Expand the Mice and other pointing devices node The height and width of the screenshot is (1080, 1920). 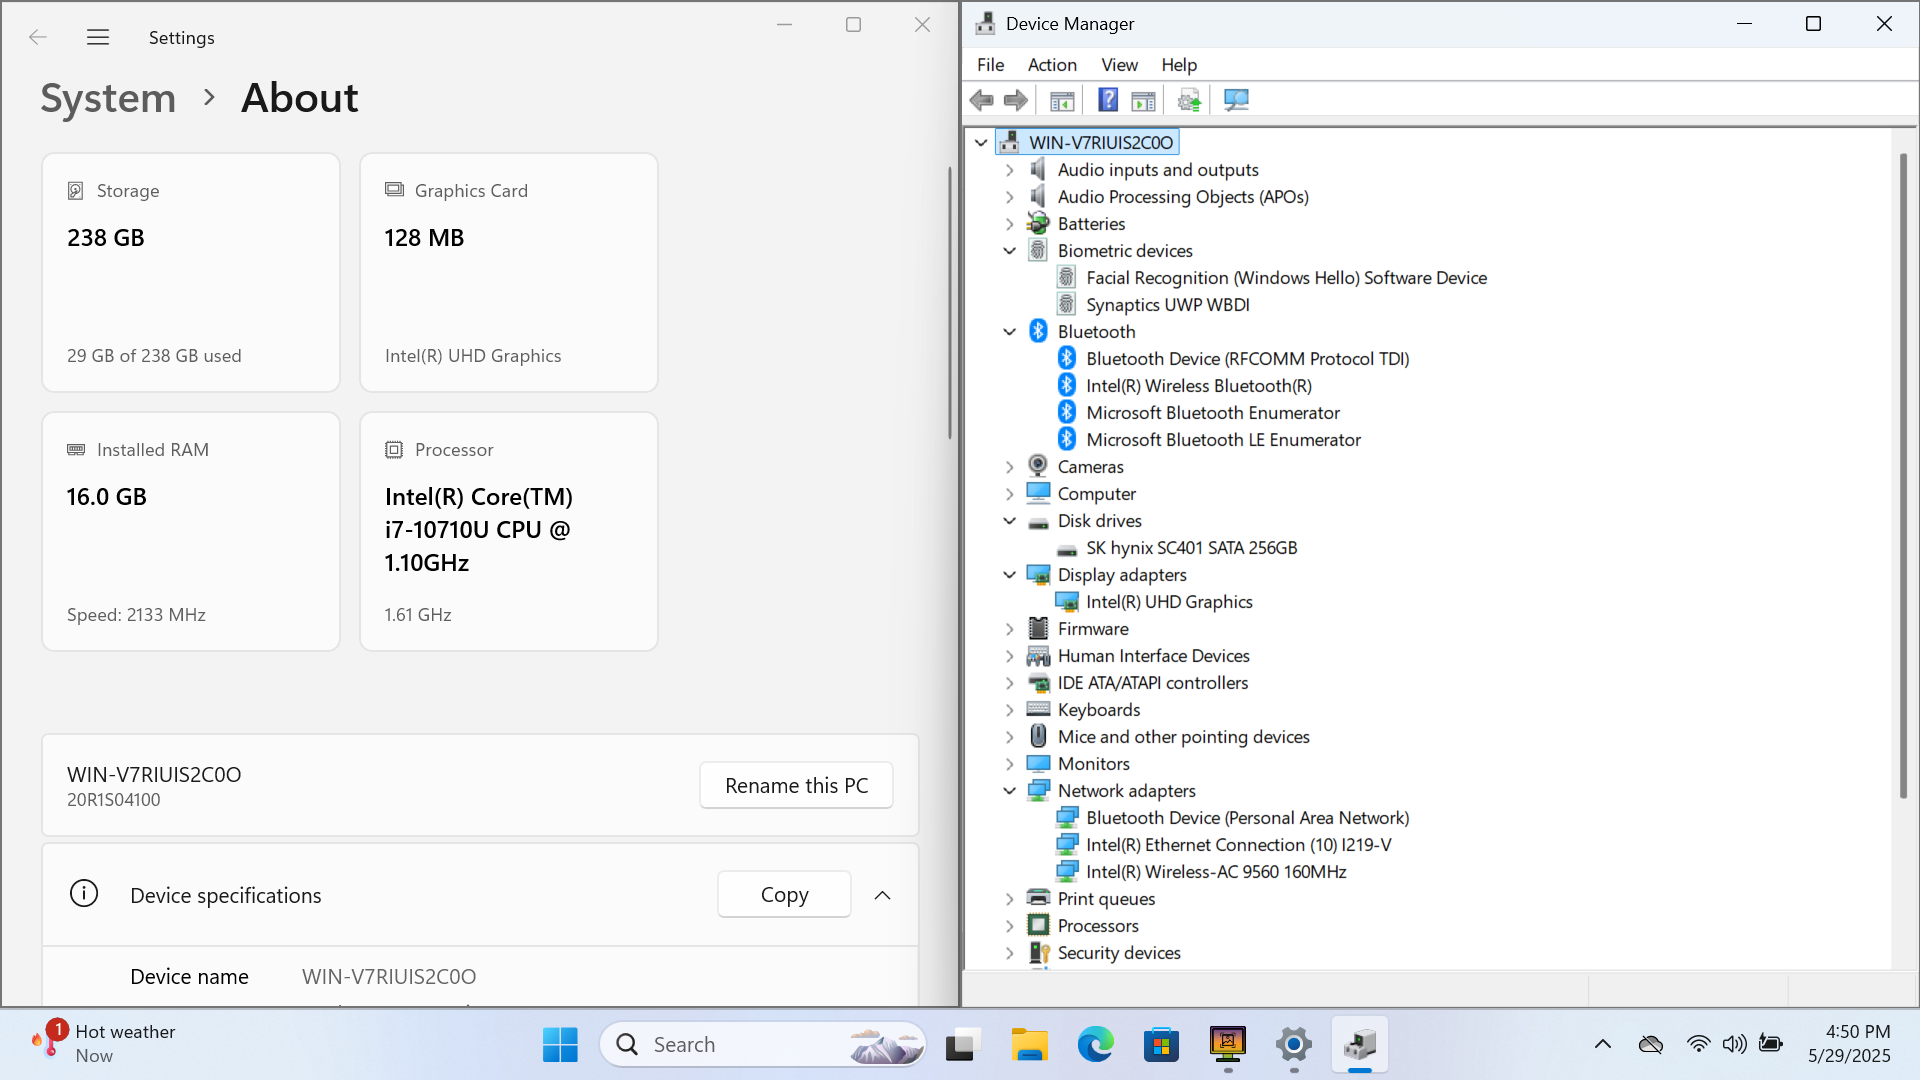point(1009,737)
